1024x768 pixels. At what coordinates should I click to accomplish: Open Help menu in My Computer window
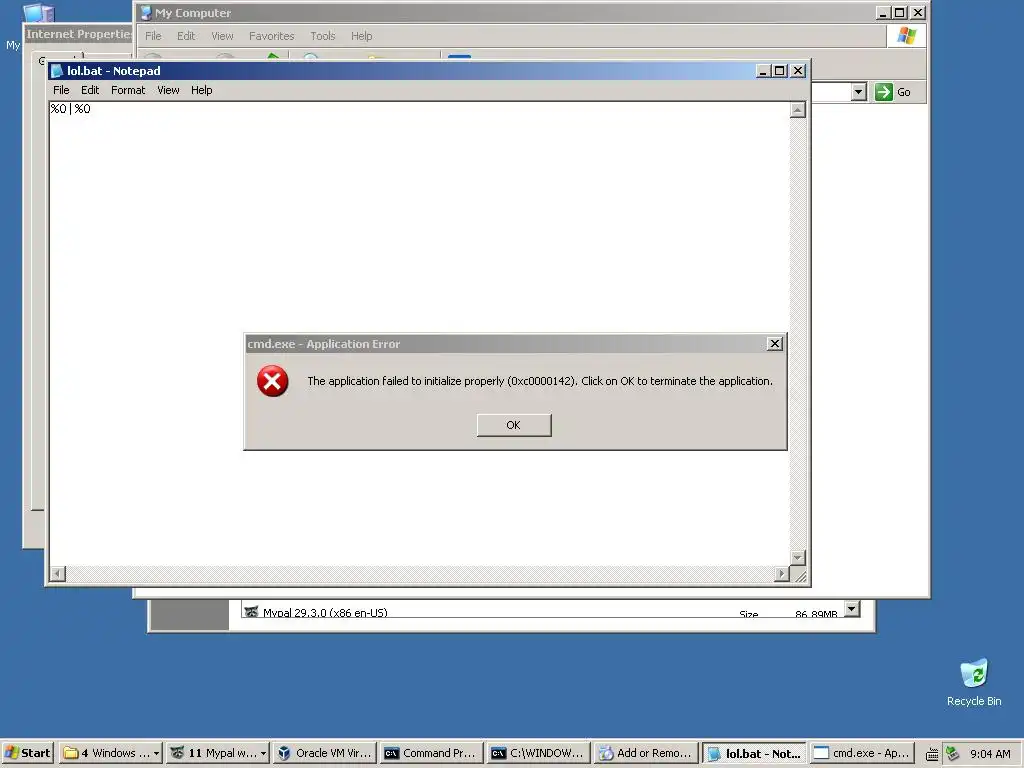click(x=362, y=36)
